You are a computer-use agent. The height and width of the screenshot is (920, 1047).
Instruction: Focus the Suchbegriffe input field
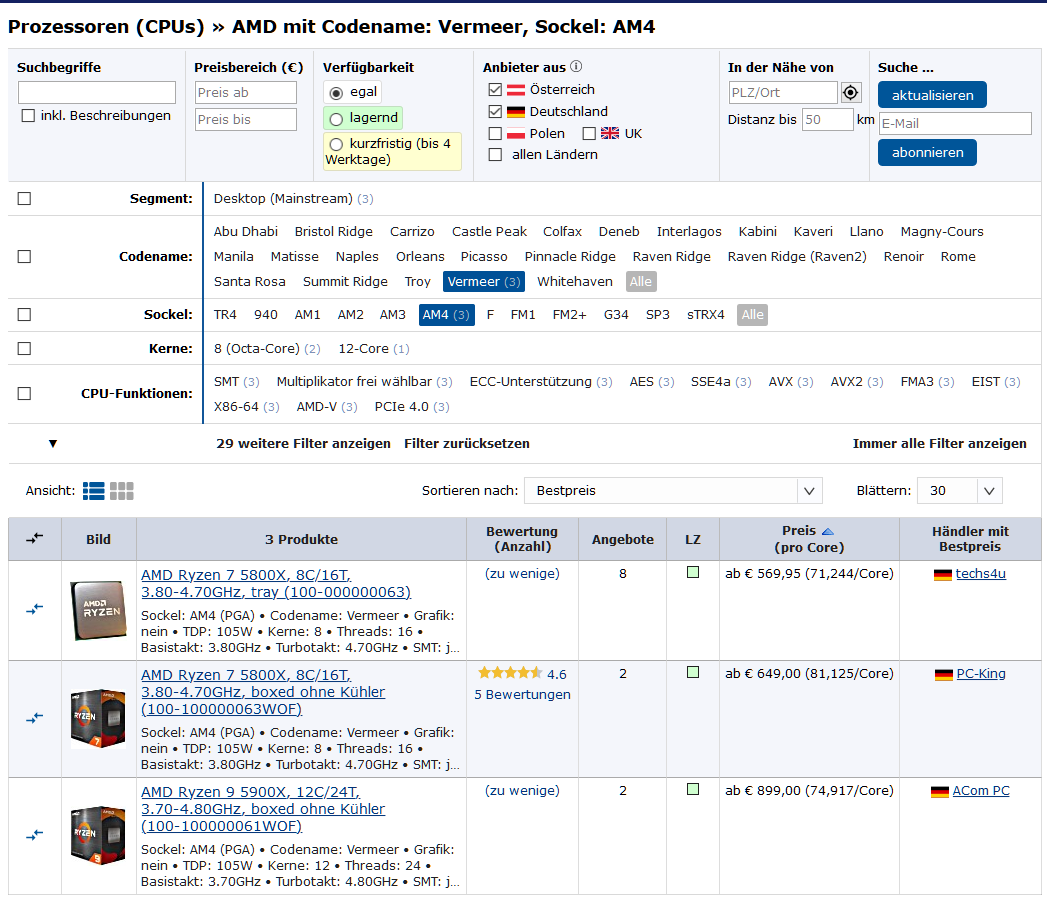97,92
